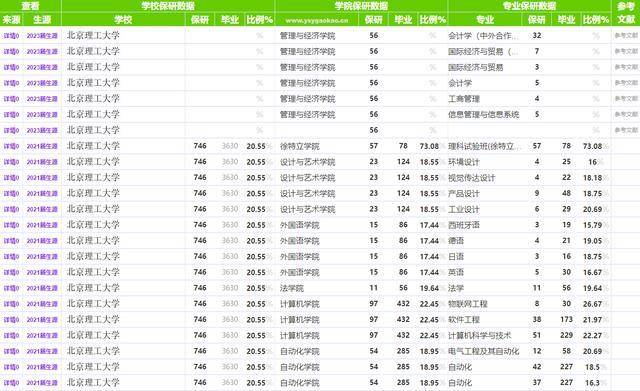Image resolution: width=640 pixels, height=391 pixels.
Task: Select the 工商管理 major cell
Action: tap(464, 99)
